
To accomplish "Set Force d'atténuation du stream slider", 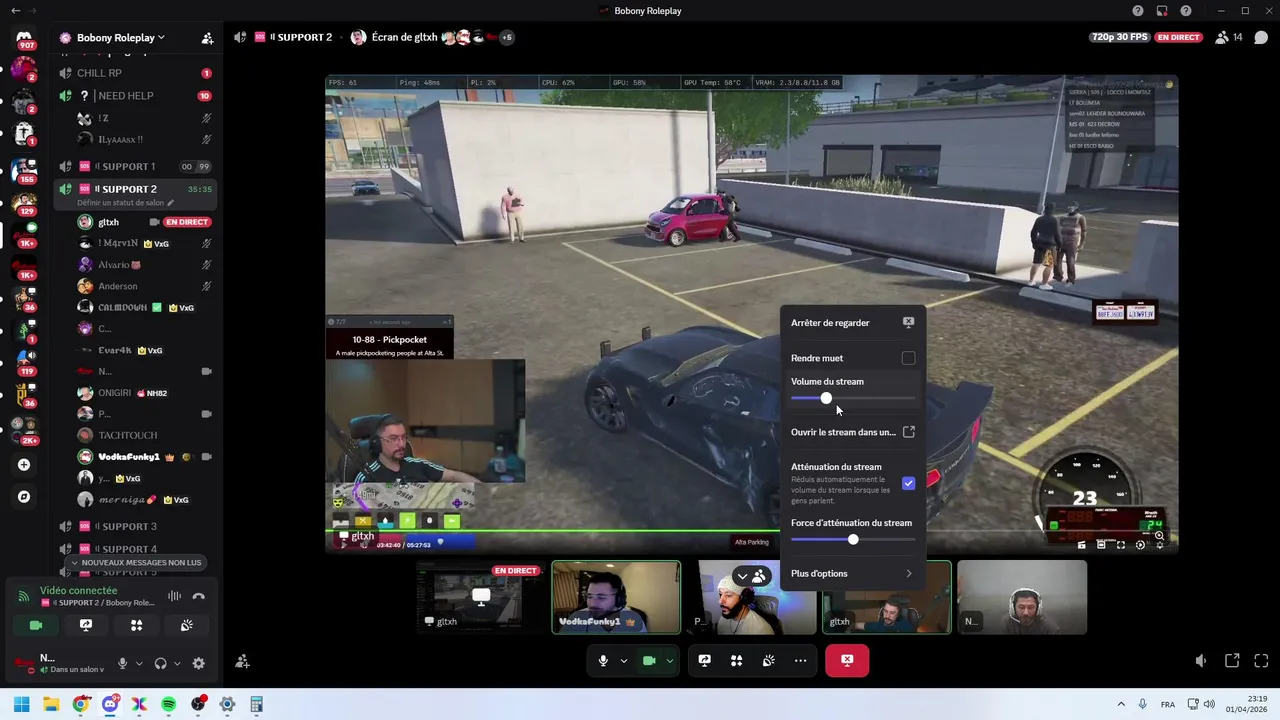I will click(852, 540).
